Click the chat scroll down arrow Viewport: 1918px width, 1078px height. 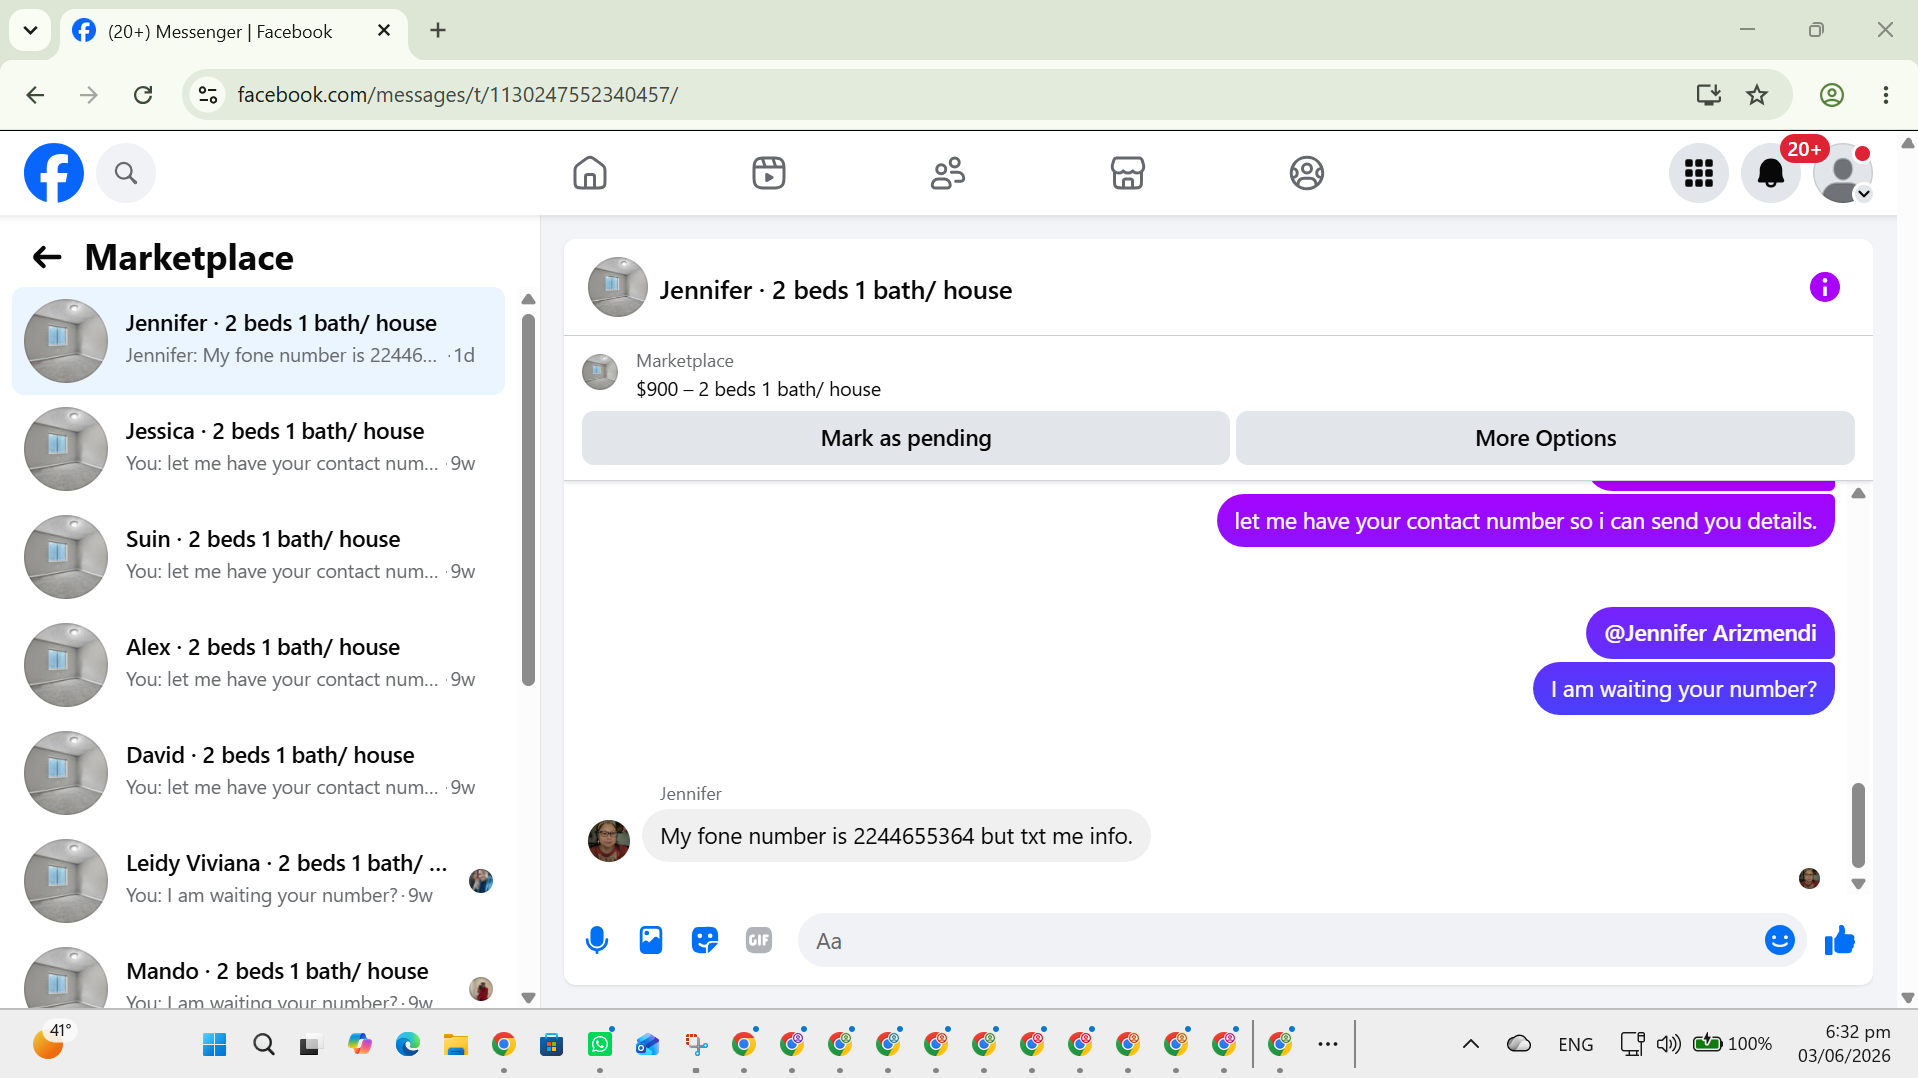[1858, 884]
